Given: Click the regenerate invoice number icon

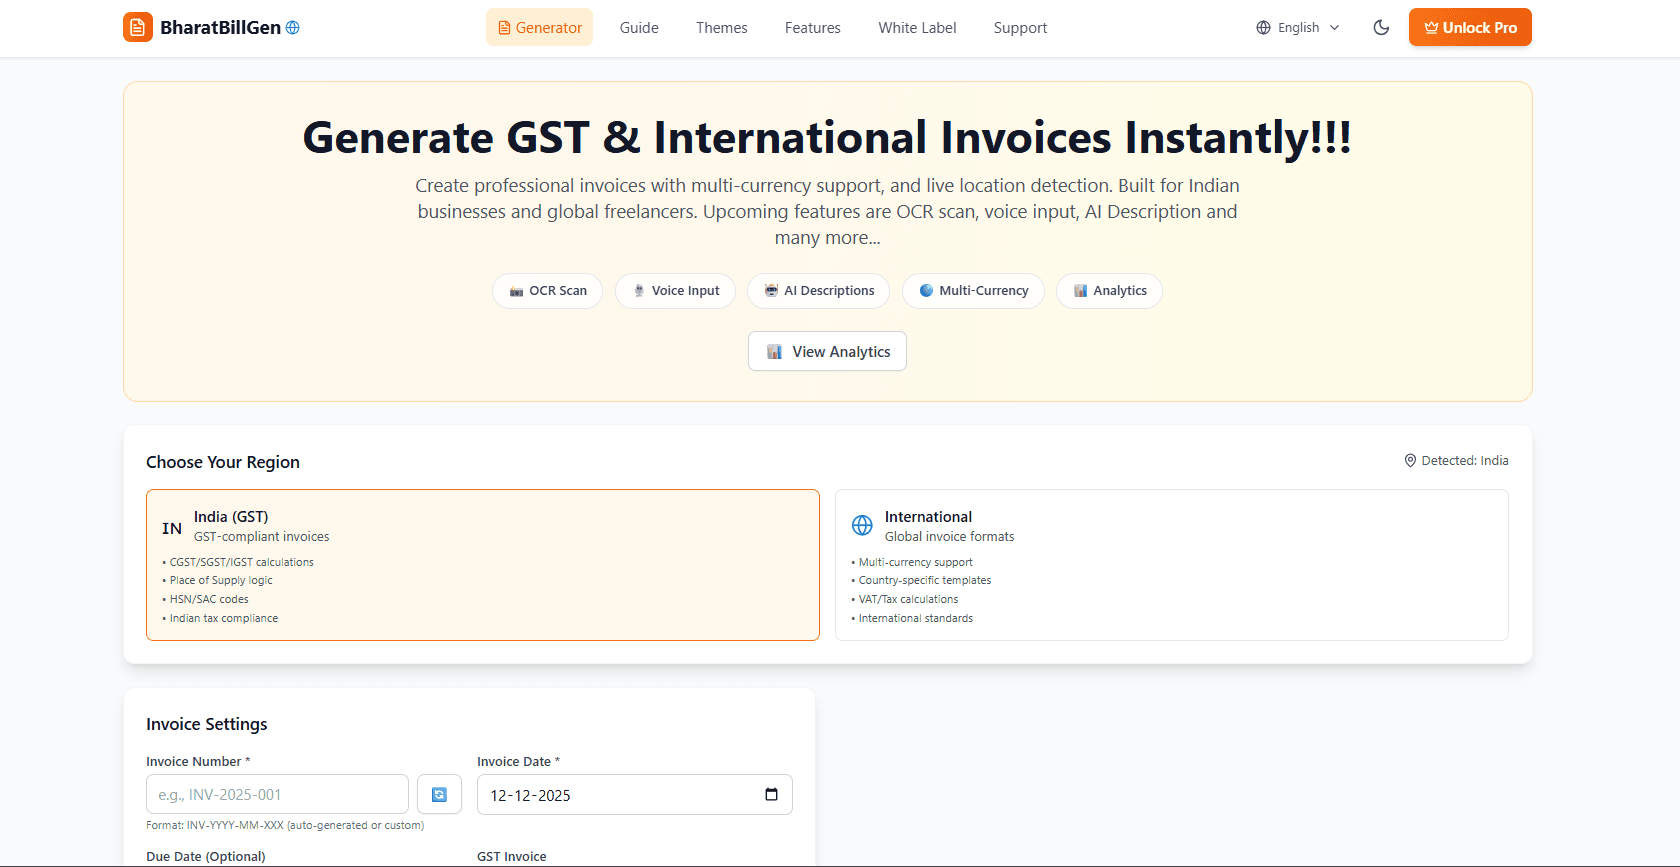Looking at the screenshot, I should [439, 795].
